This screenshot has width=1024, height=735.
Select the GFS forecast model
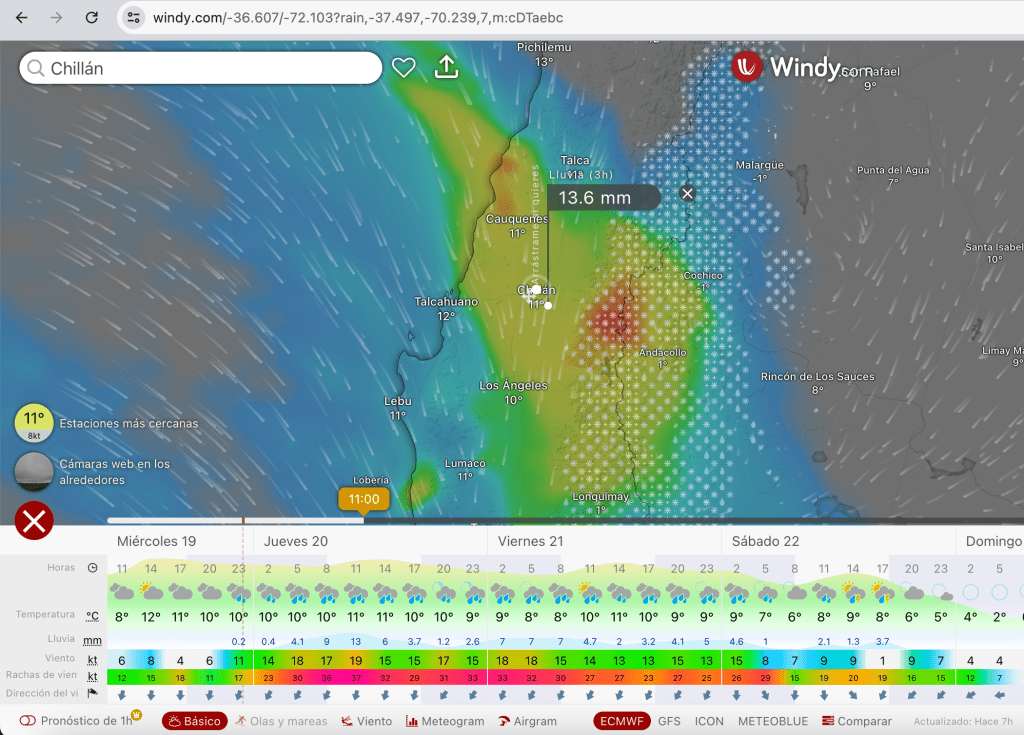coord(668,721)
